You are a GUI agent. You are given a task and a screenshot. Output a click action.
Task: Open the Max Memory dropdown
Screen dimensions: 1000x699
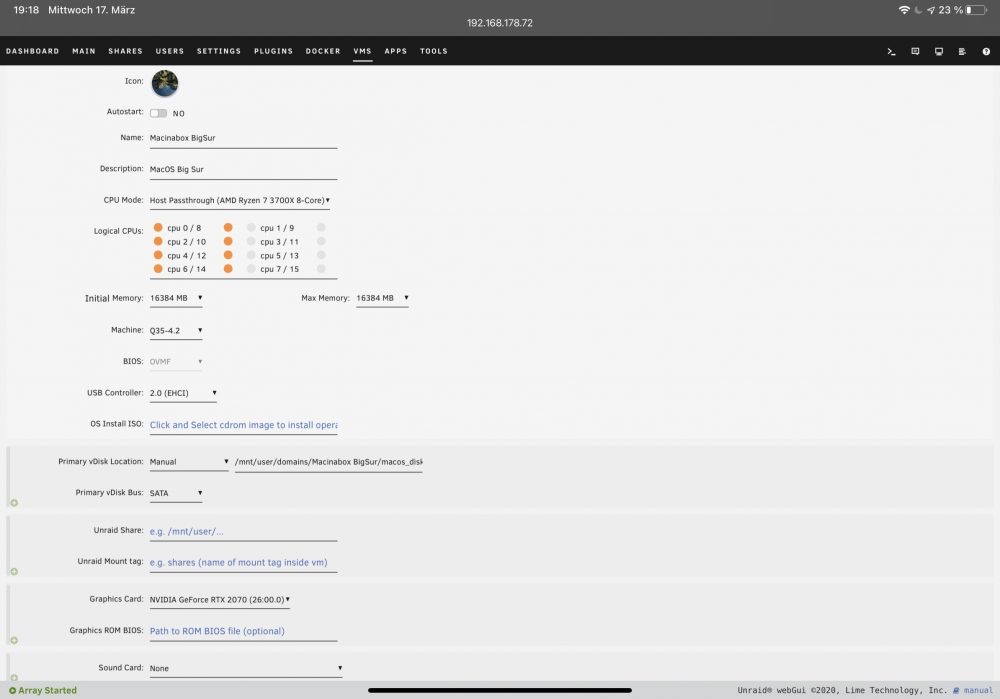point(382,298)
